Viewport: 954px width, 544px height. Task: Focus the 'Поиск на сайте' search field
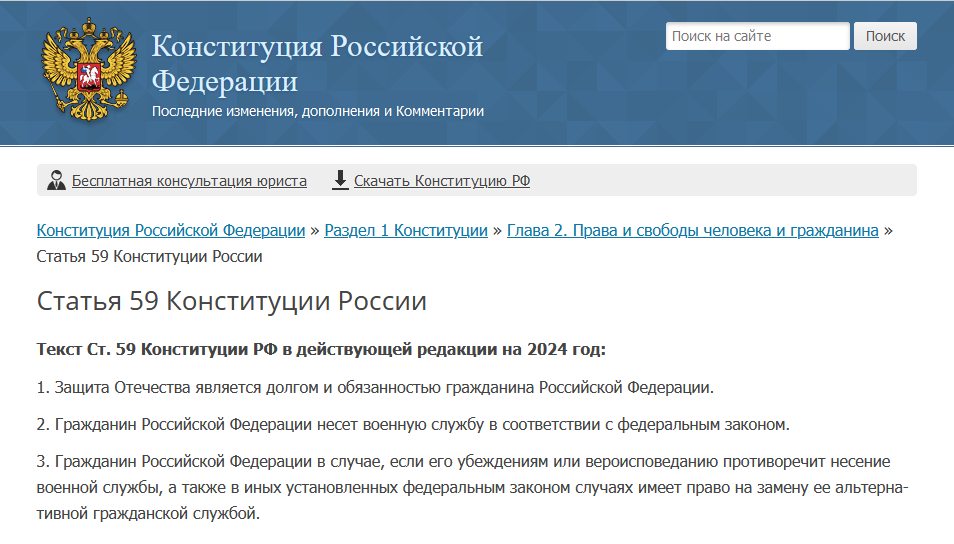tap(757, 36)
